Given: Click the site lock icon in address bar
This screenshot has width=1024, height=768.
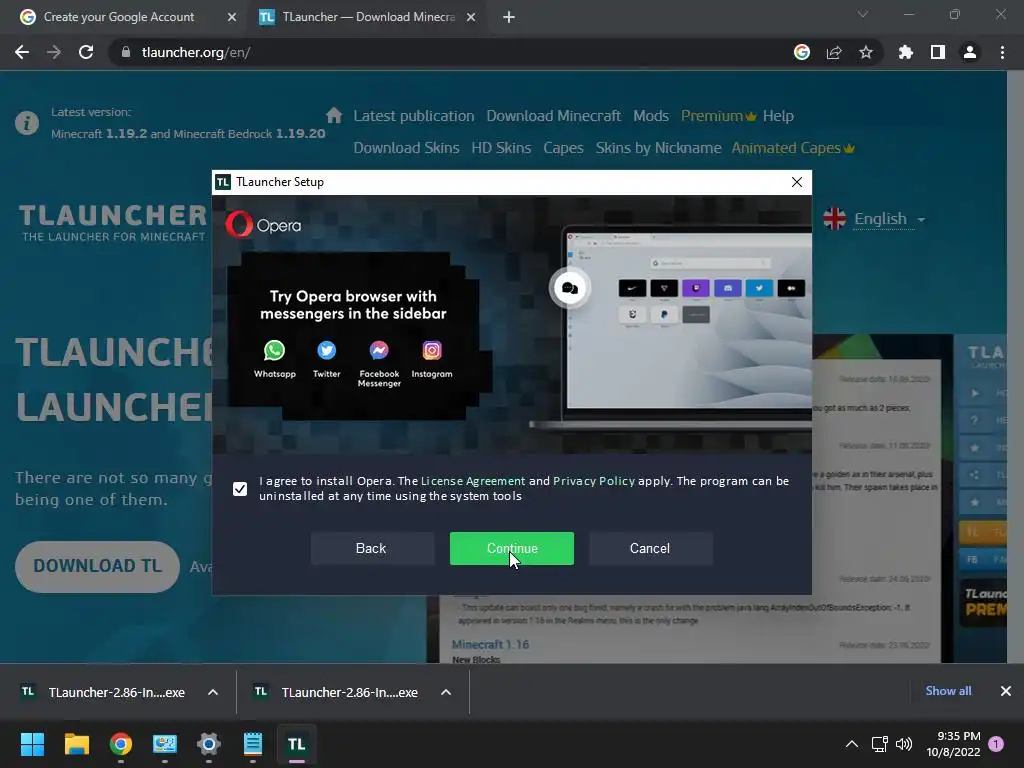Looking at the screenshot, I should click(126, 52).
